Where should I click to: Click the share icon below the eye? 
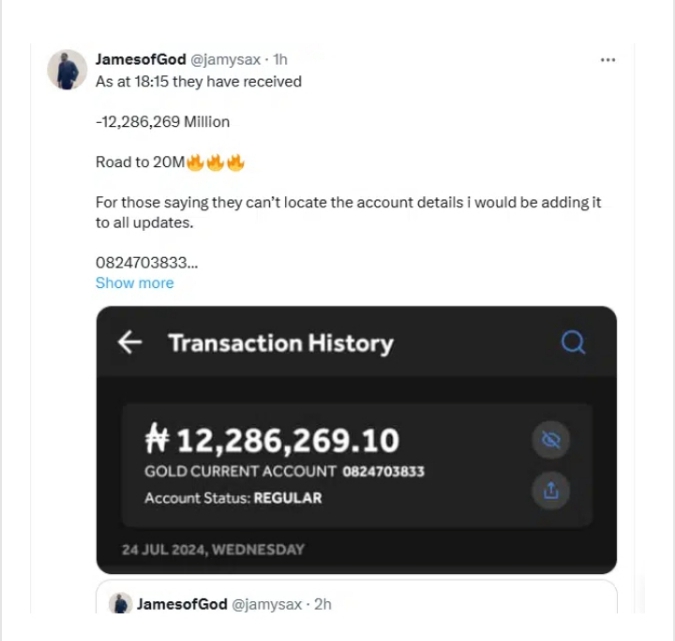(x=551, y=491)
